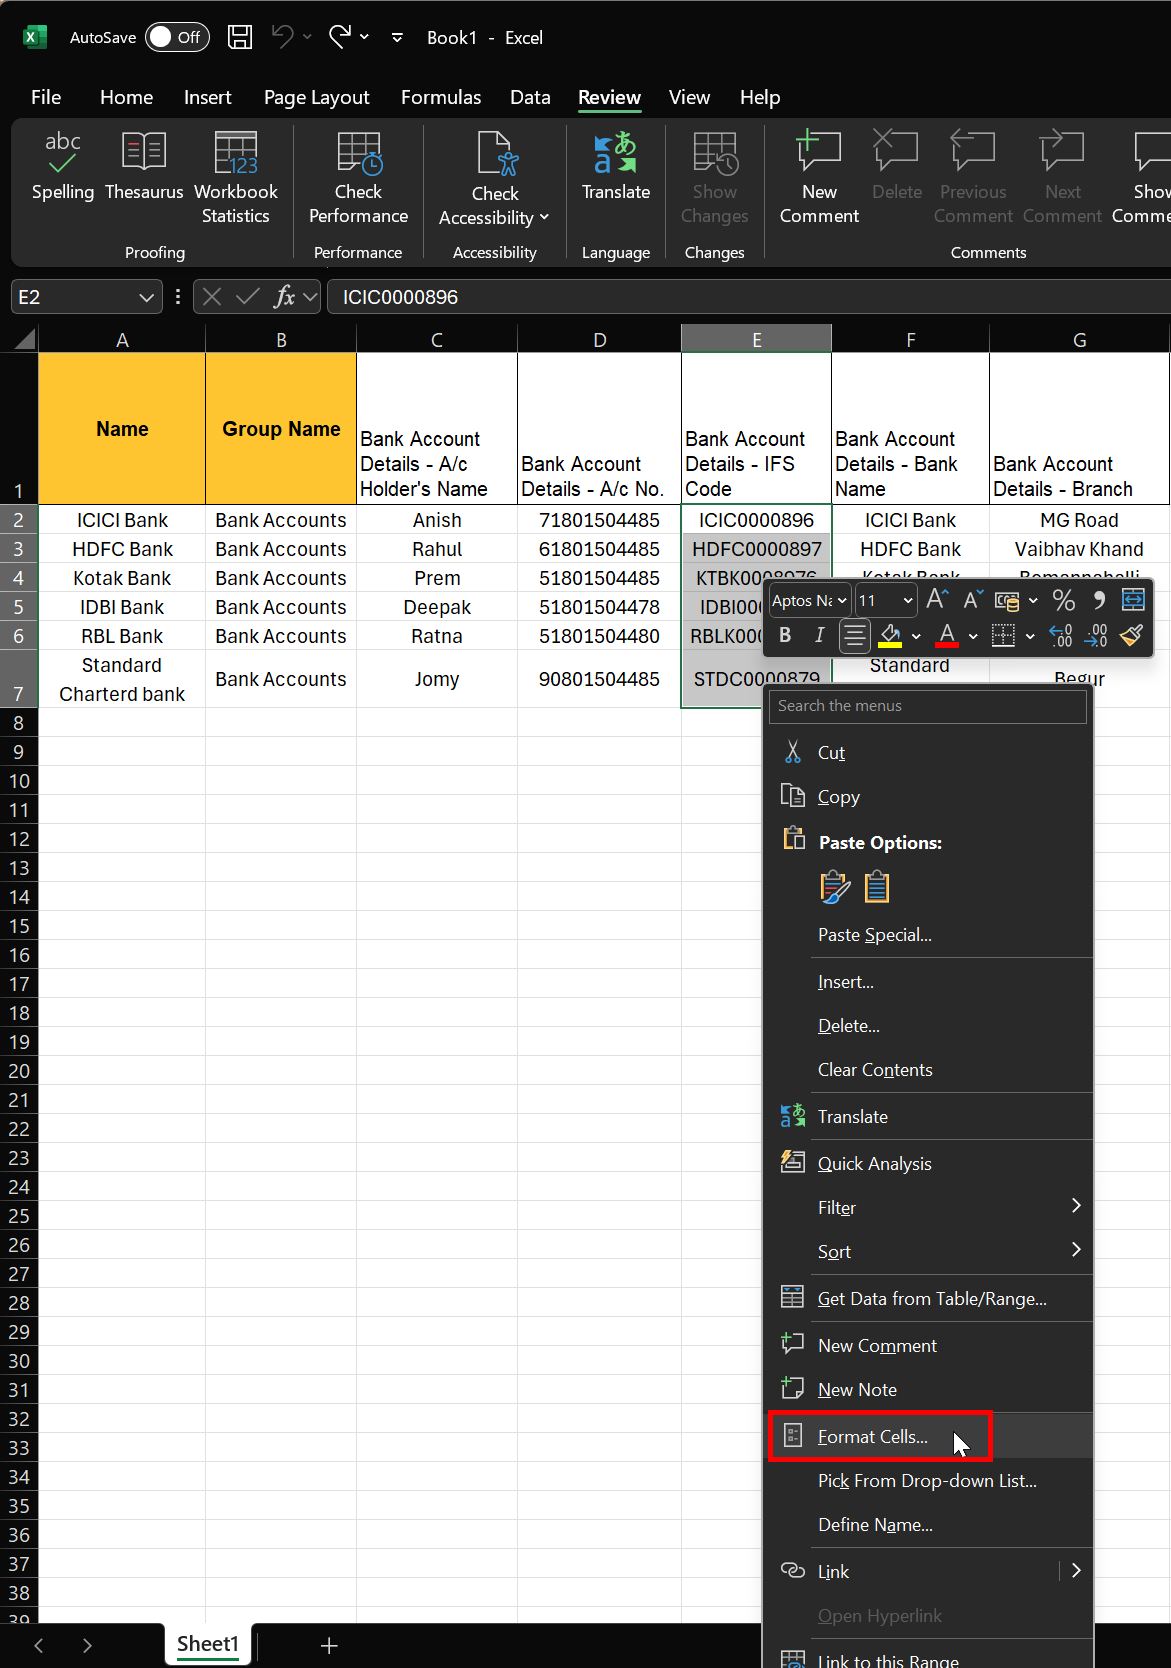Click the Paste Formatting brush icon option
The width and height of the screenshot is (1171, 1668).
pyautogui.click(x=835, y=887)
